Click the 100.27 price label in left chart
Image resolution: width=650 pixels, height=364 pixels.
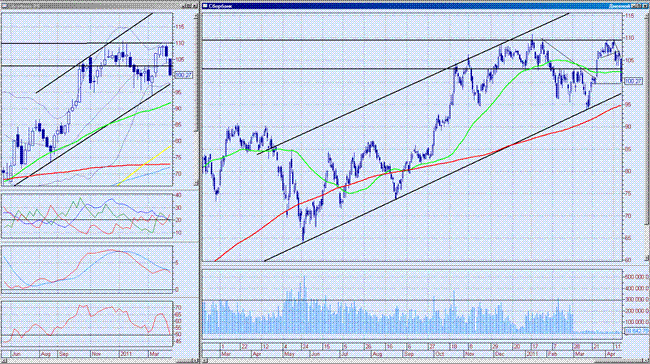(183, 75)
